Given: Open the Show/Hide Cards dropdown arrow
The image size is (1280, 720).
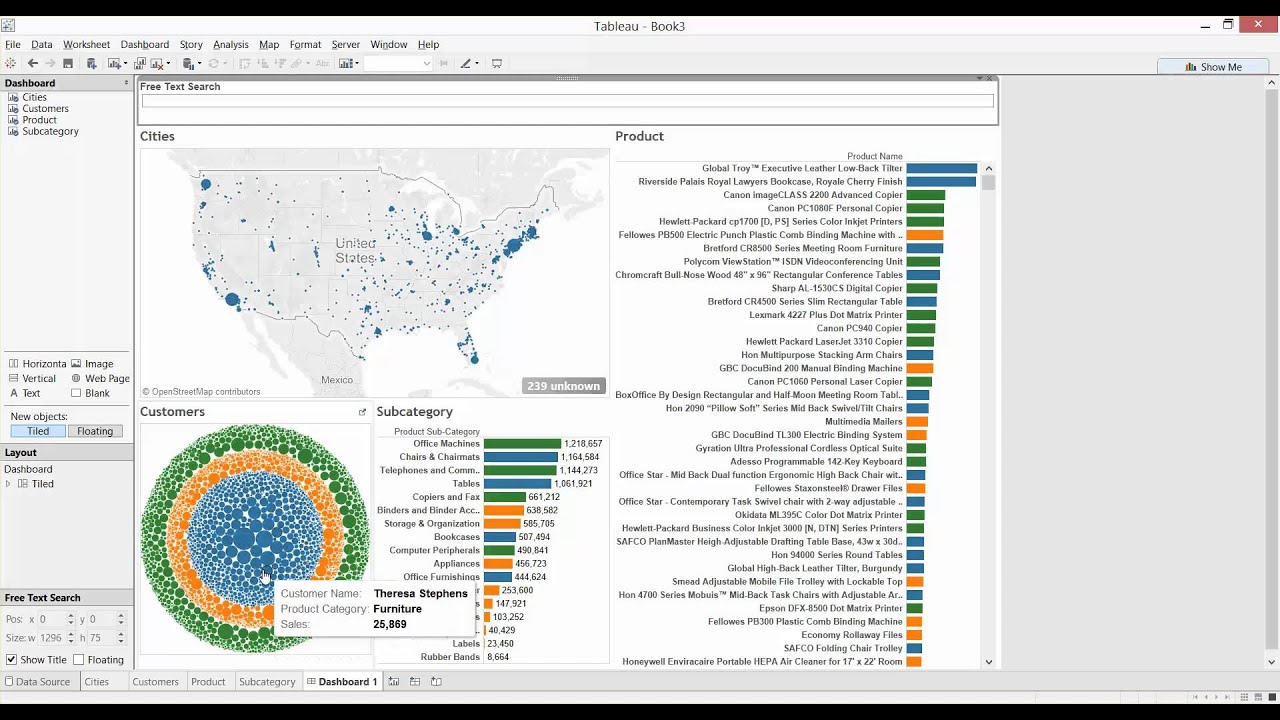Looking at the screenshot, I should click(x=356, y=64).
